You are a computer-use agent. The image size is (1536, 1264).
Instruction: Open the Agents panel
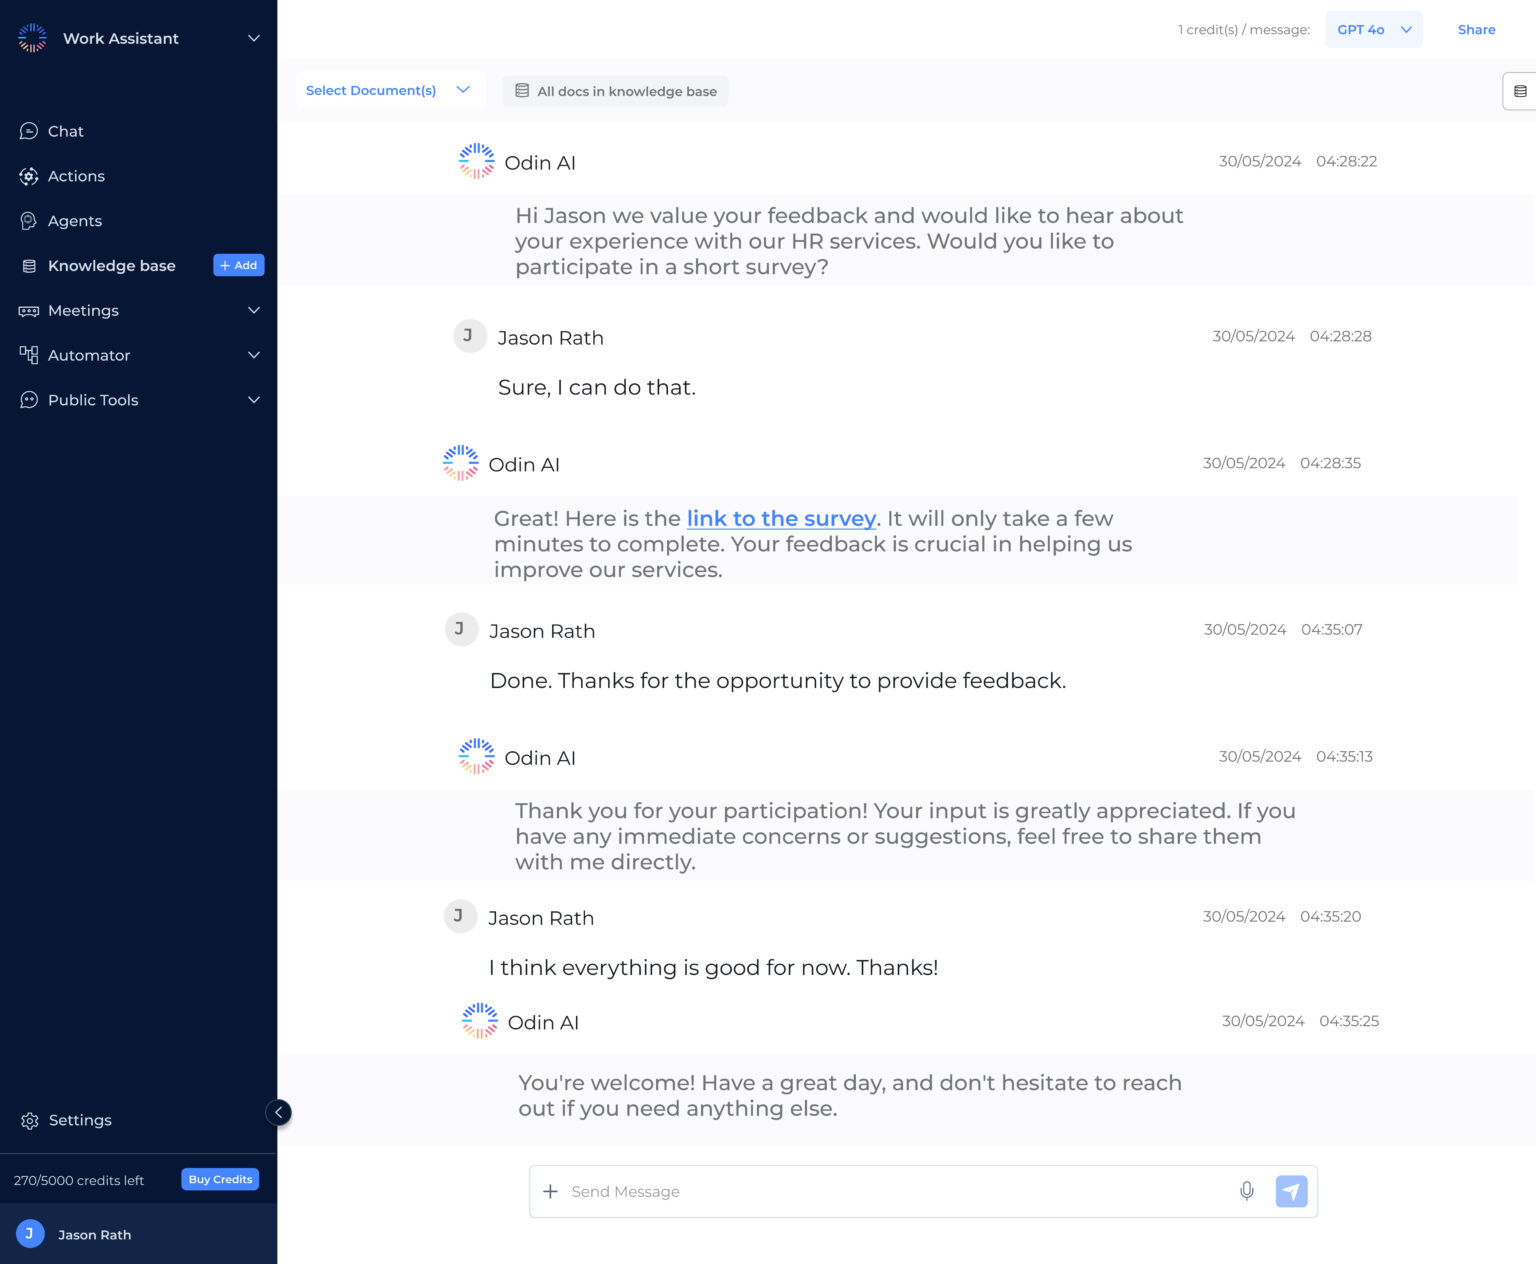[75, 220]
